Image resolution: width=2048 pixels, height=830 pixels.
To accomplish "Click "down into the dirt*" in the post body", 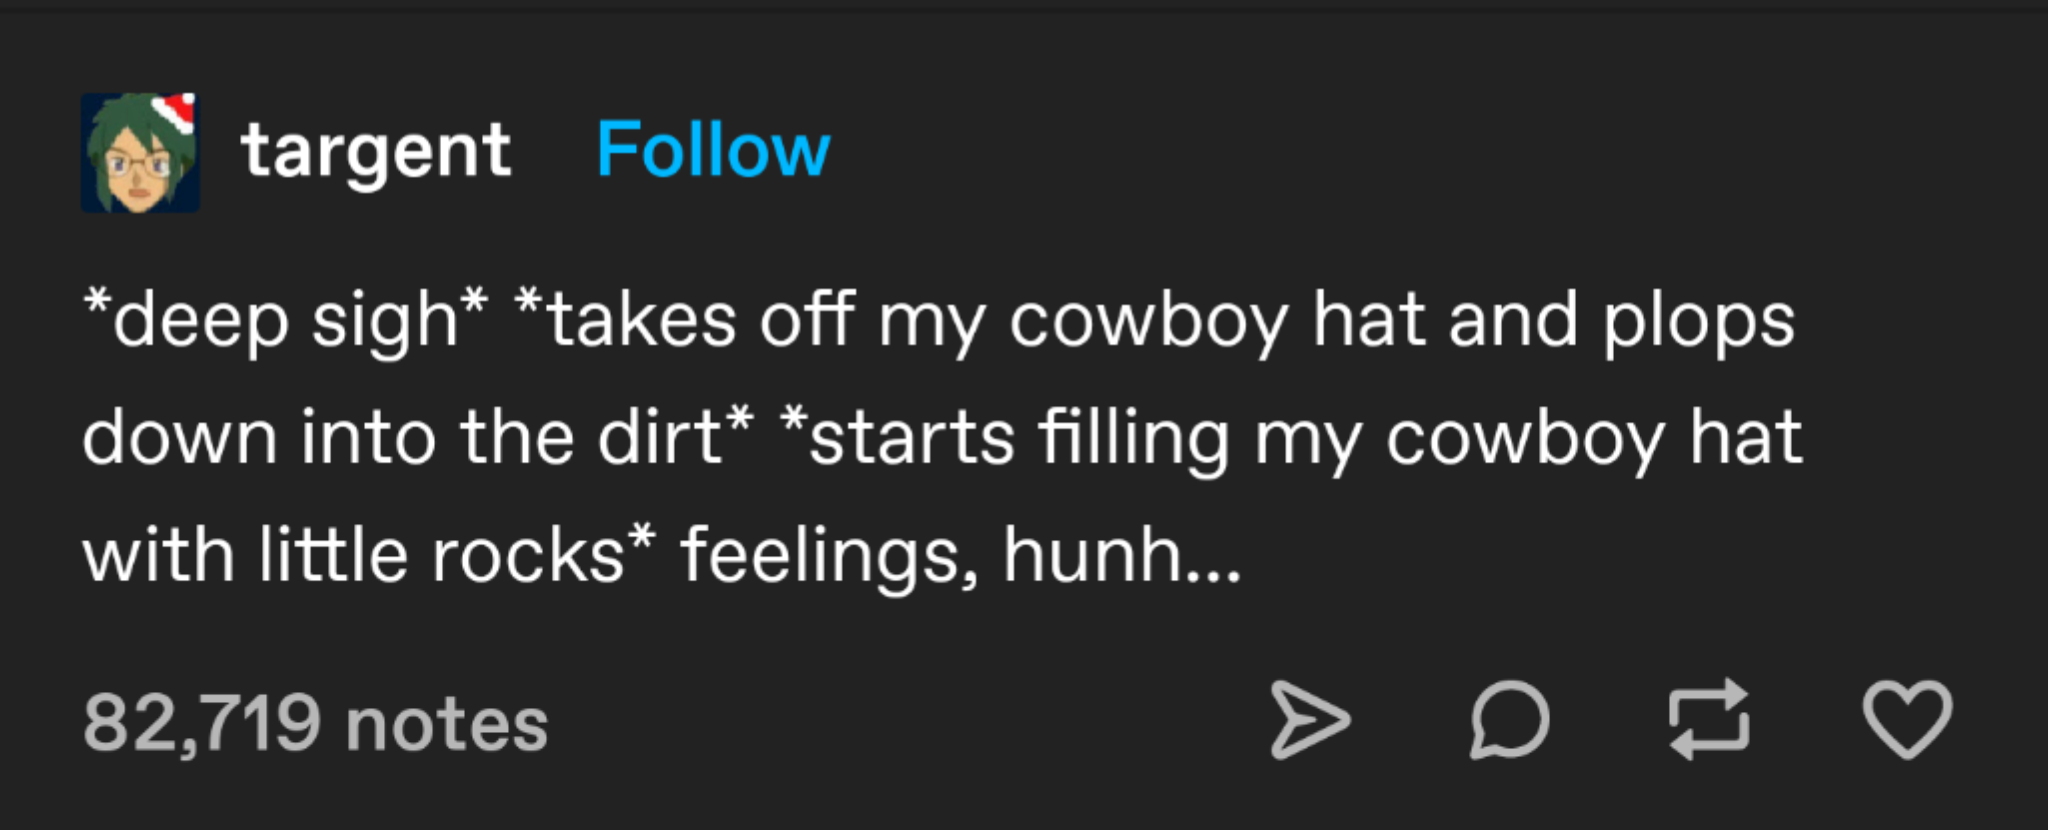I will click(417, 437).
